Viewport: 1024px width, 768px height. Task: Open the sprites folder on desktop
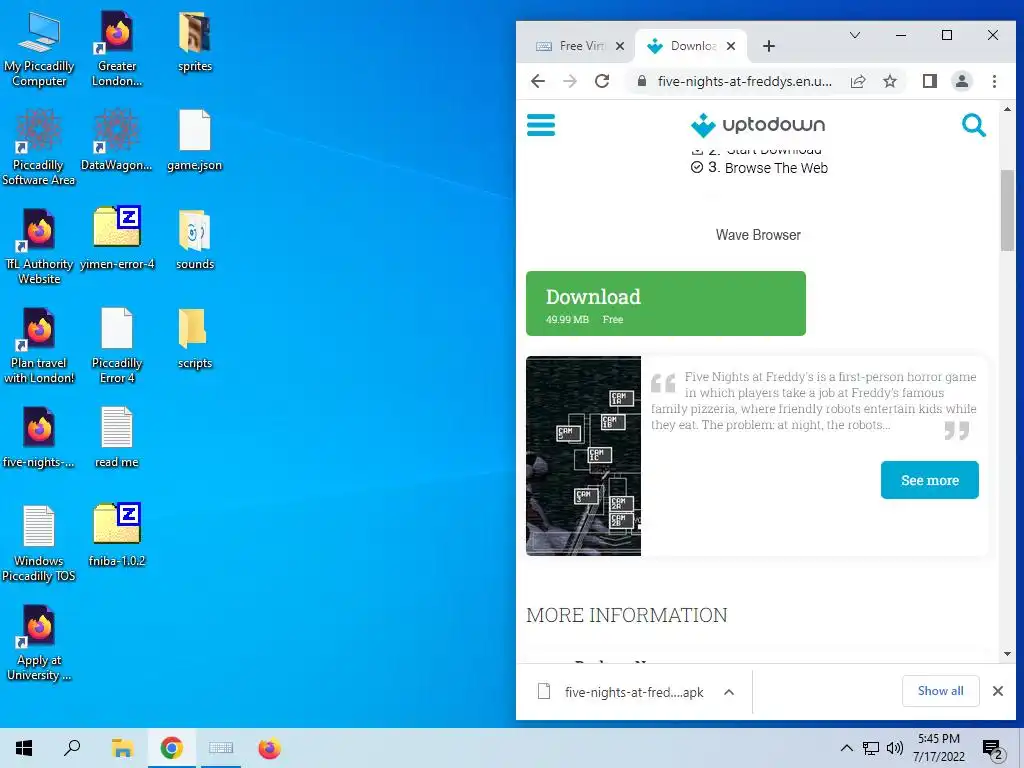click(195, 42)
